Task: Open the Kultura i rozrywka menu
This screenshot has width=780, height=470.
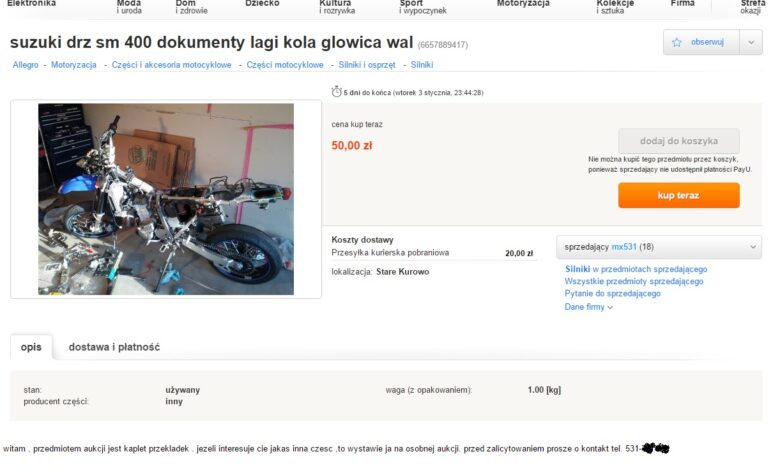Action: (337, 6)
